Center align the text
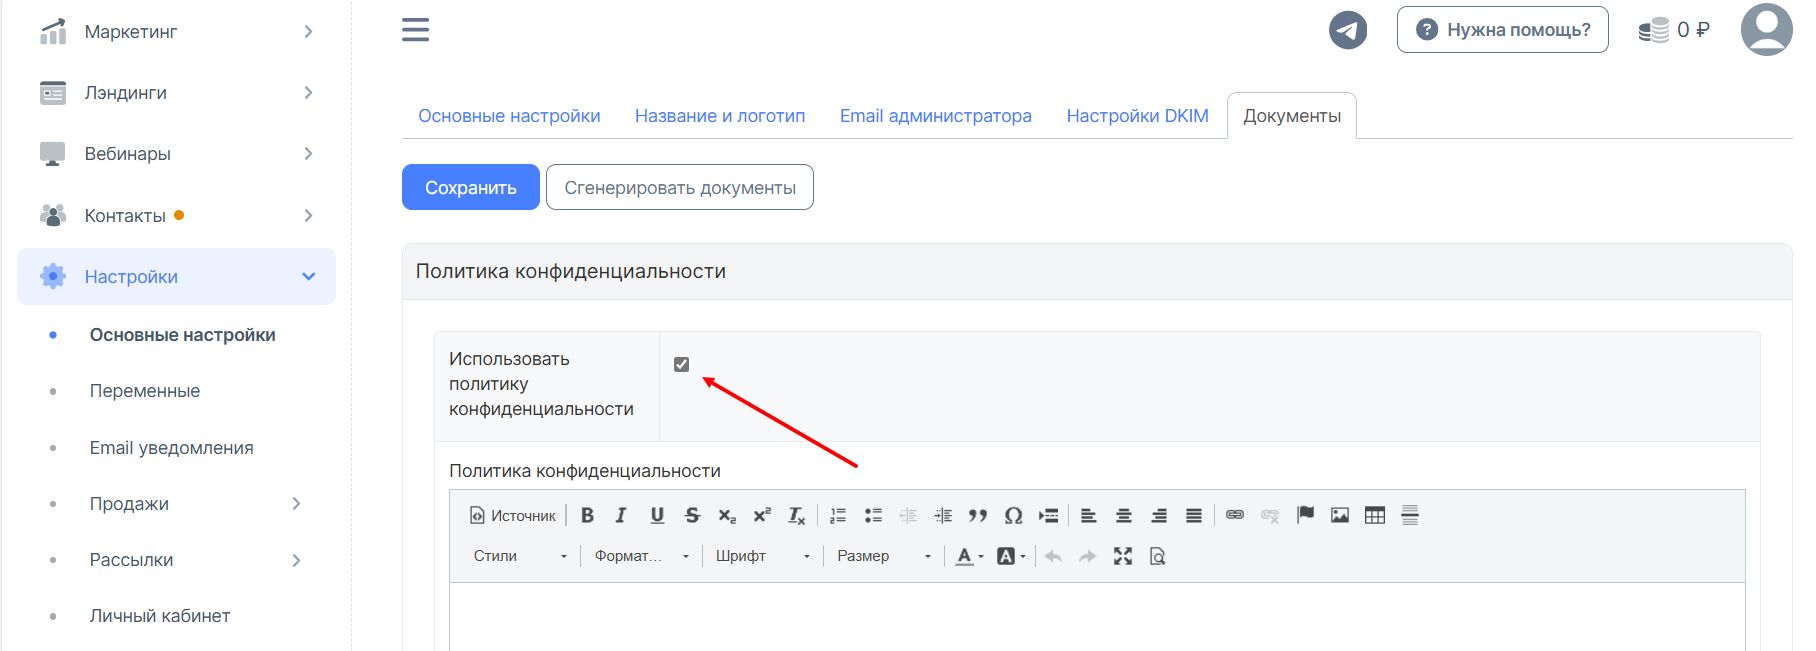 point(1124,515)
